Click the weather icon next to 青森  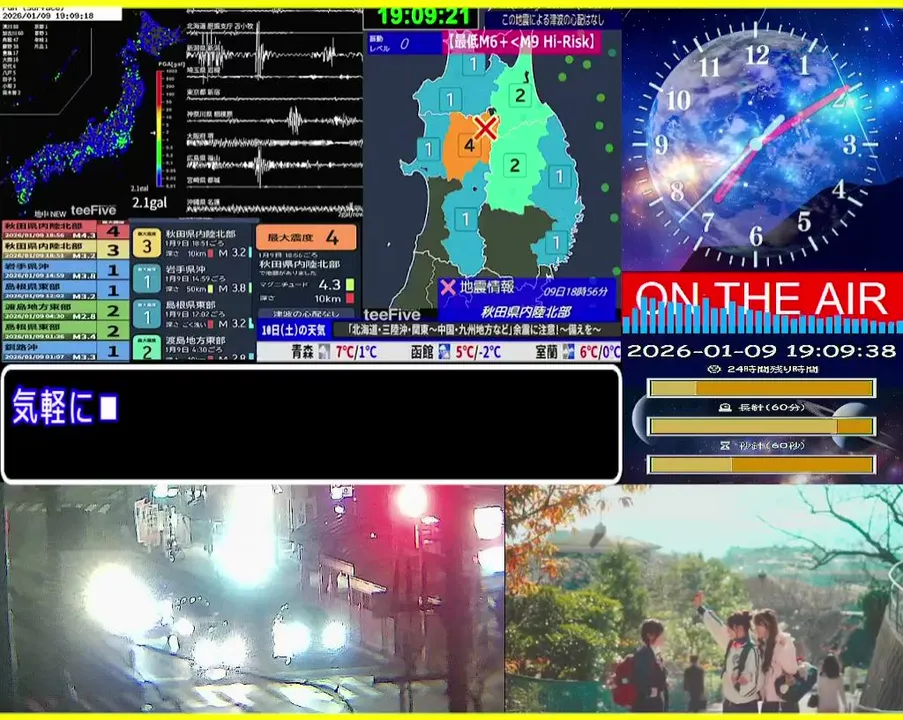click(325, 351)
